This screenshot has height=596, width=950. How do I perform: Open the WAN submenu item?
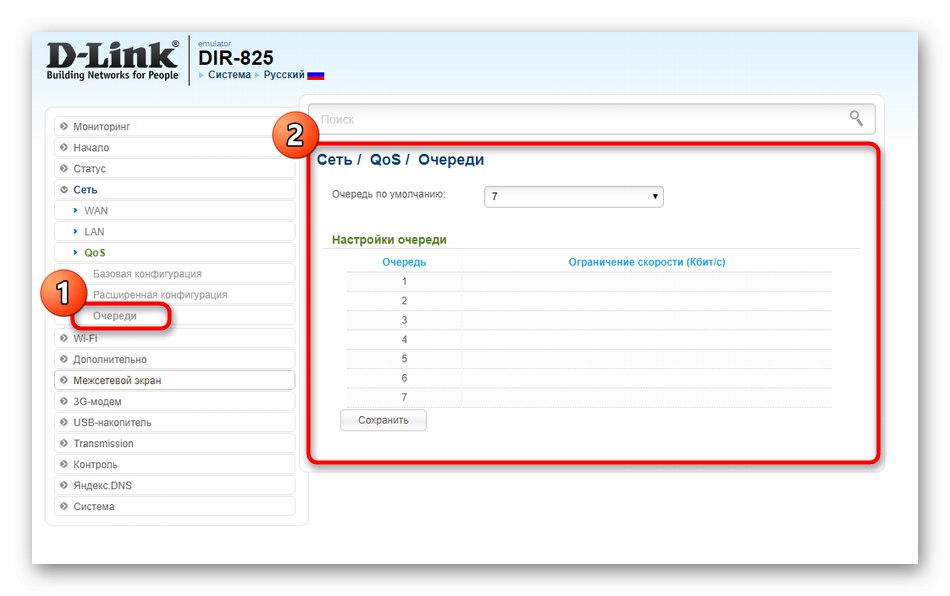tap(174, 210)
